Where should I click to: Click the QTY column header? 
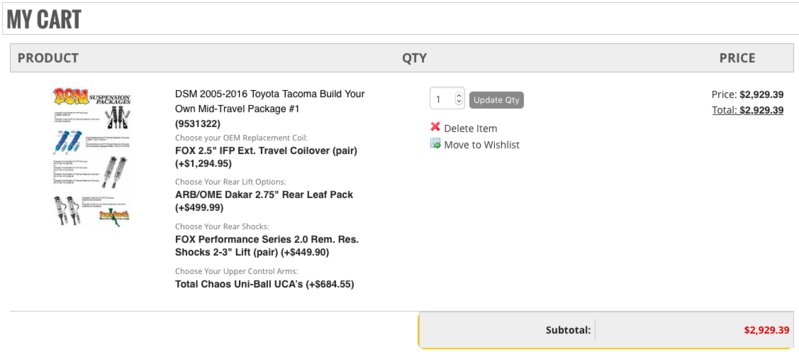[414, 58]
